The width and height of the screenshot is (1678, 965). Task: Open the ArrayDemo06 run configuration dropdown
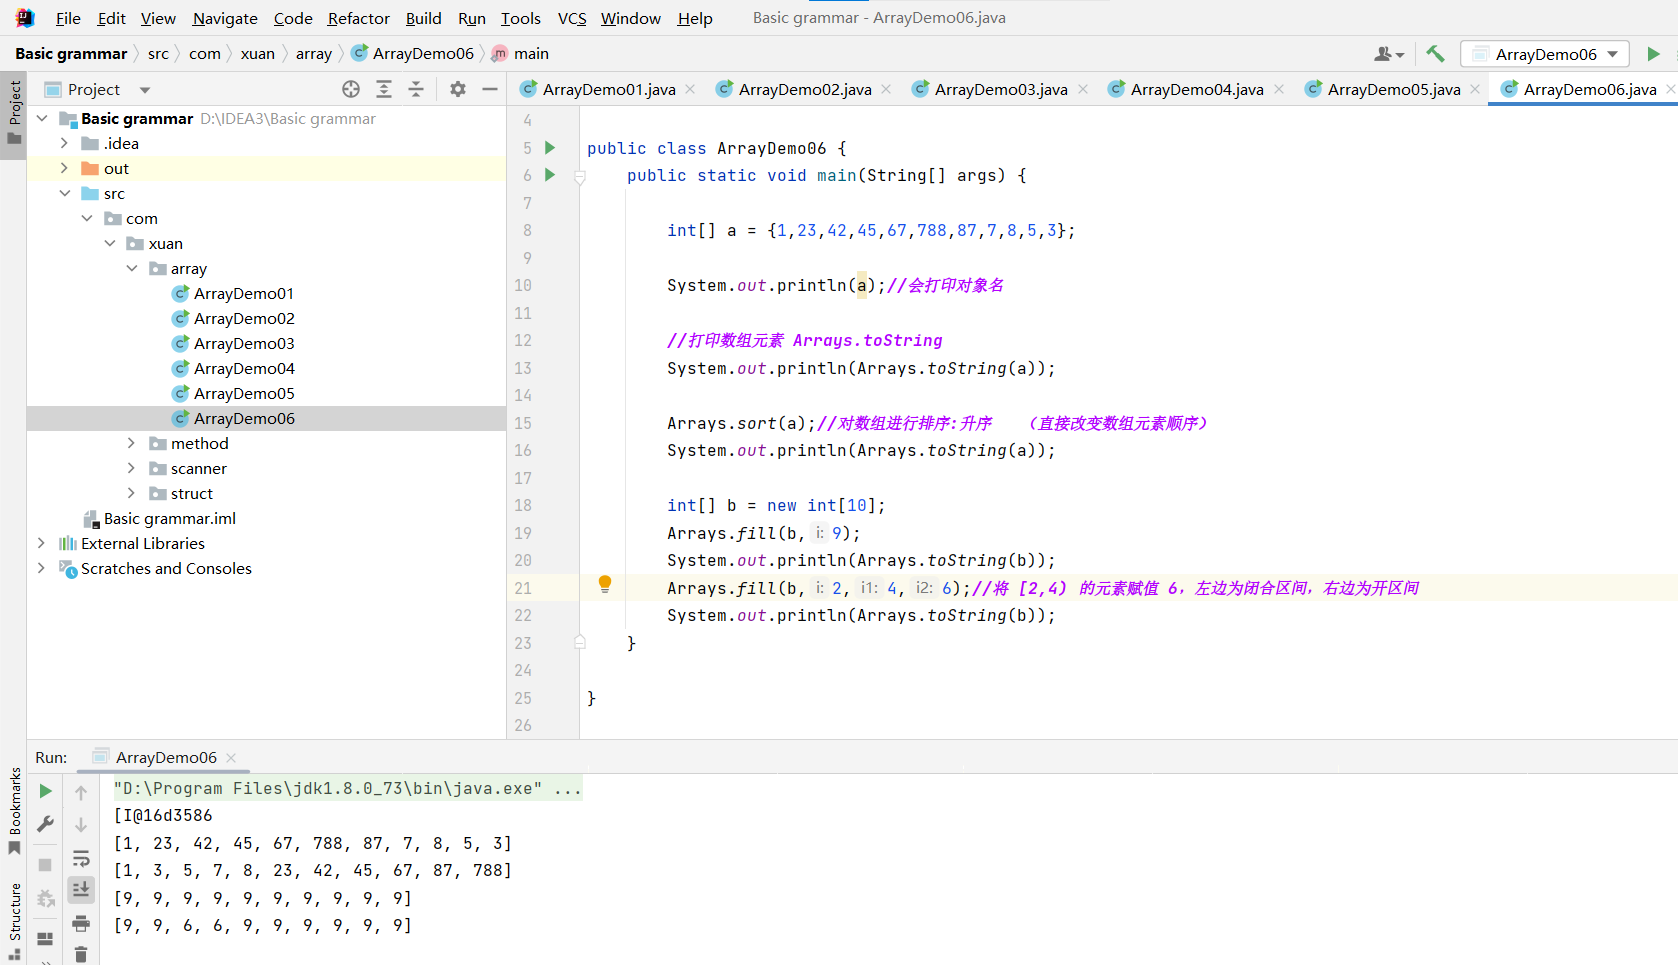(1545, 54)
